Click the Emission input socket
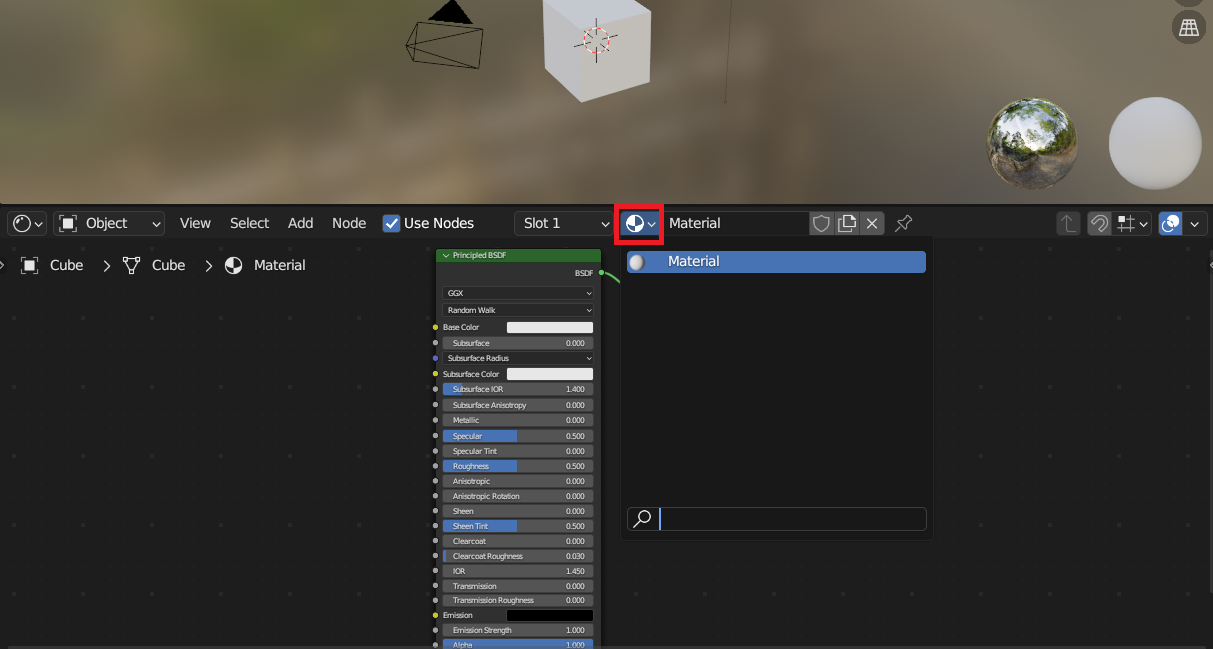The height and width of the screenshot is (649, 1213). click(x=435, y=615)
